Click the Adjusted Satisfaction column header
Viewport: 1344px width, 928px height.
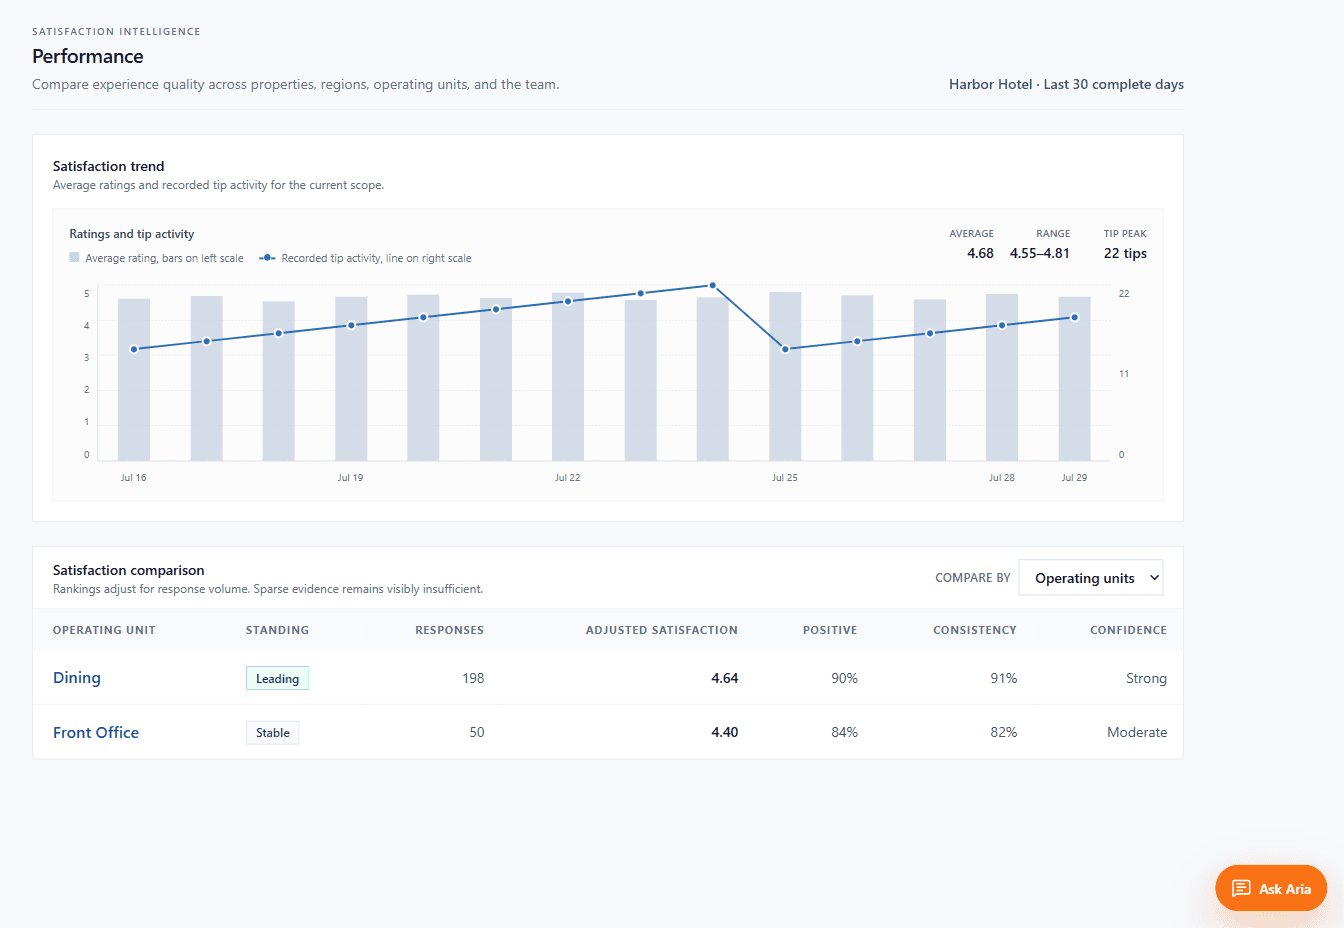click(662, 630)
